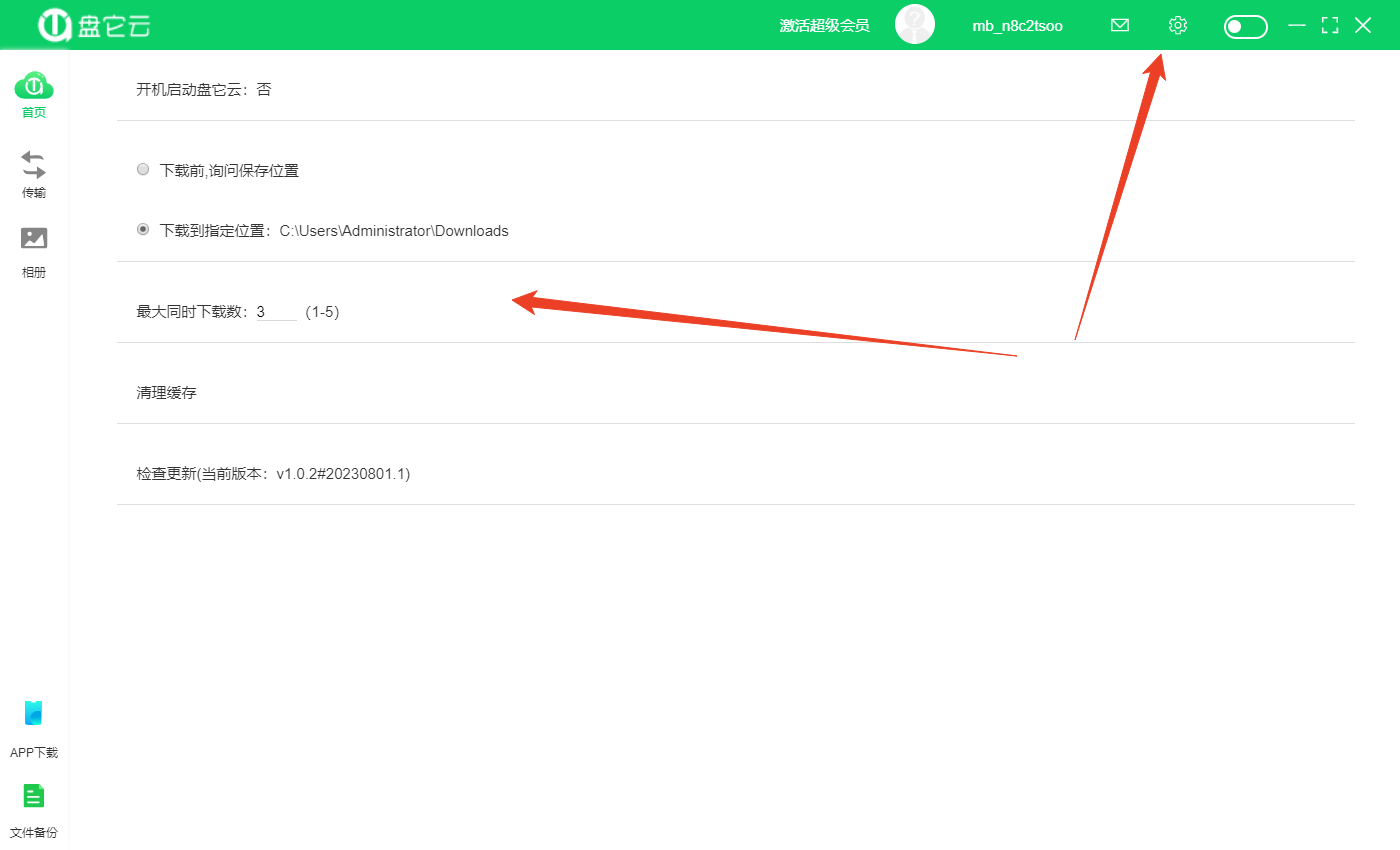Click the max simultaneous downloads number field
Screen dimensions: 1400x850
coord(276,312)
